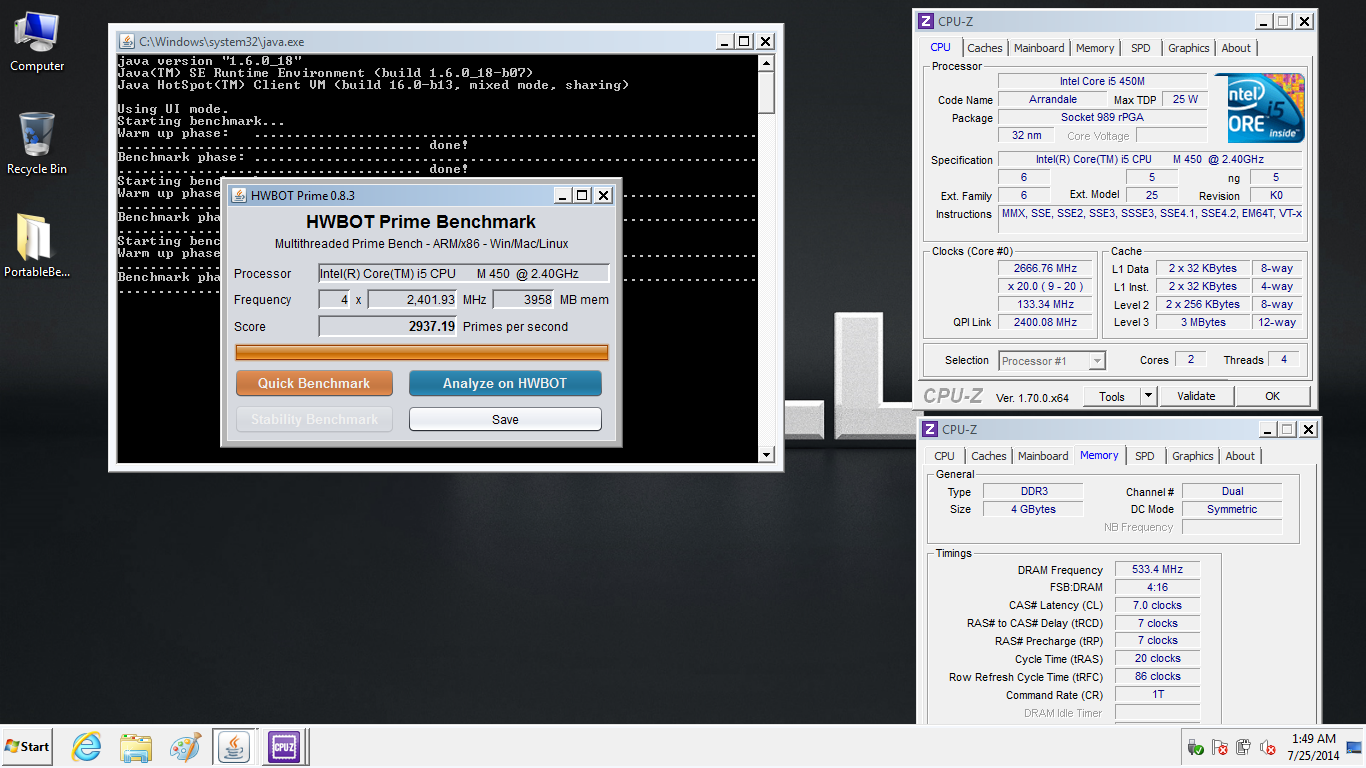The width and height of the screenshot is (1366, 768).
Task: Select About tab in upper CPU-Z window
Action: pos(1236,48)
